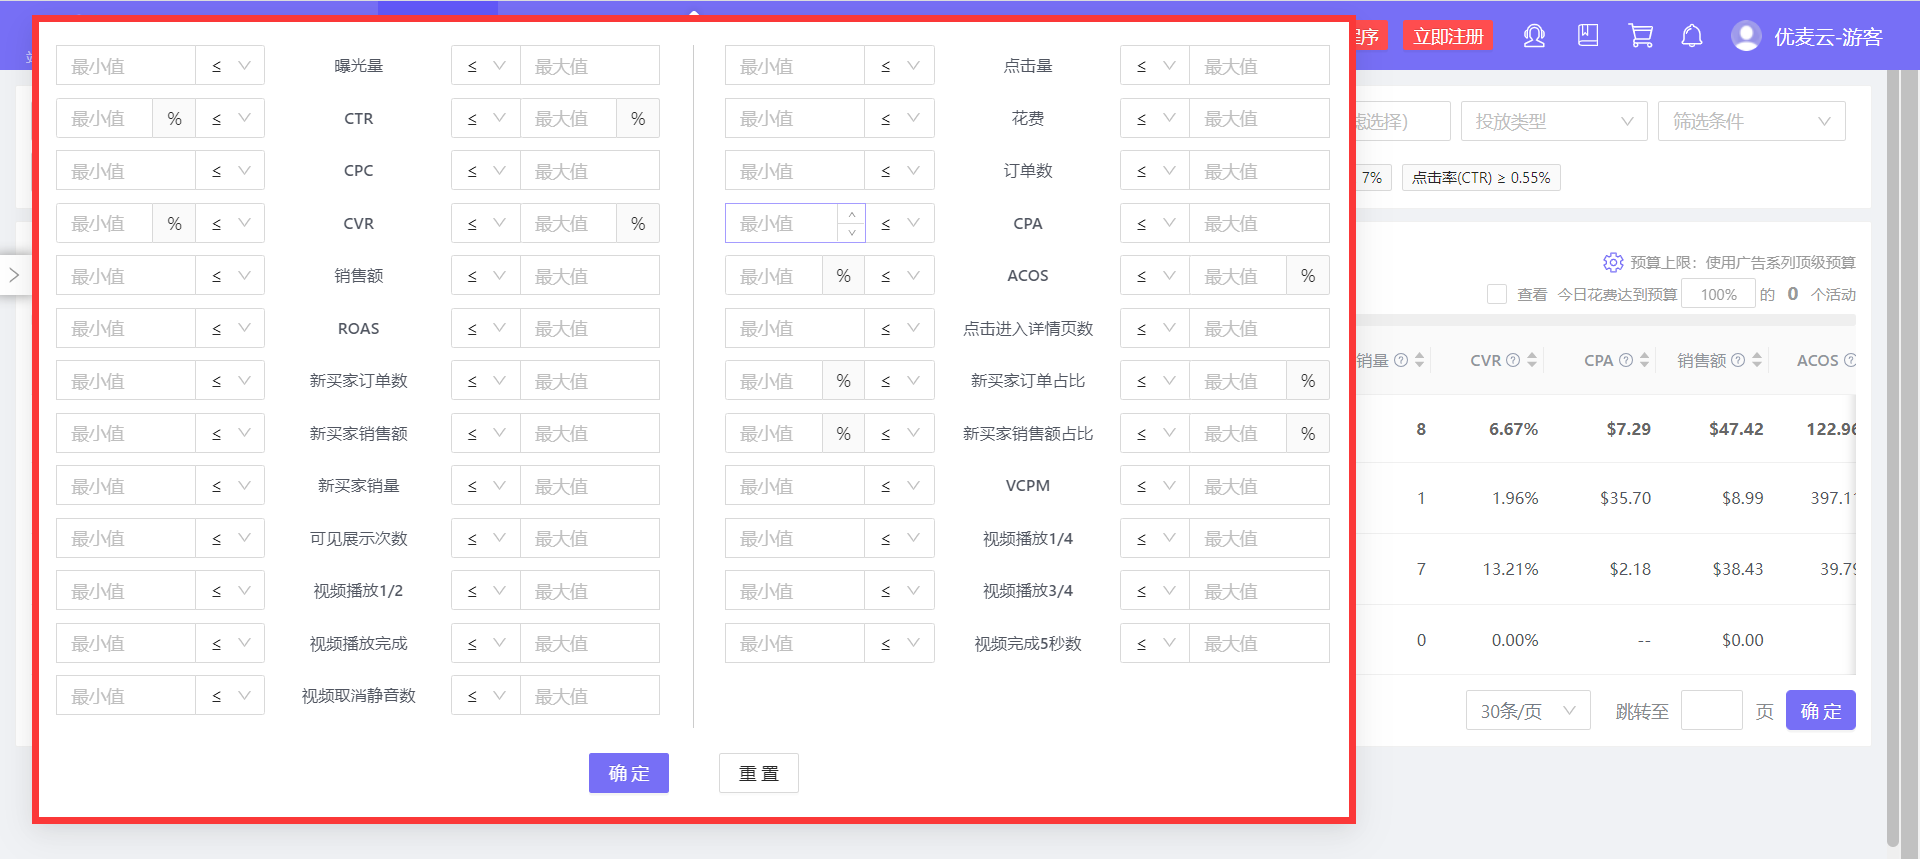Viewport: 1920px width, 859px height.
Task: Click the 新买家销售额 maximum value field
Action: 590,434
